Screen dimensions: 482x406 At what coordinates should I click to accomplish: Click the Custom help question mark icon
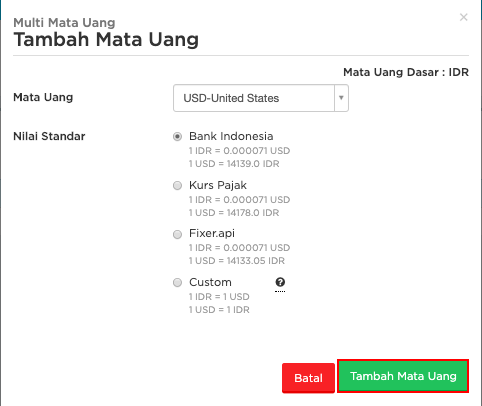coord(280,282)
